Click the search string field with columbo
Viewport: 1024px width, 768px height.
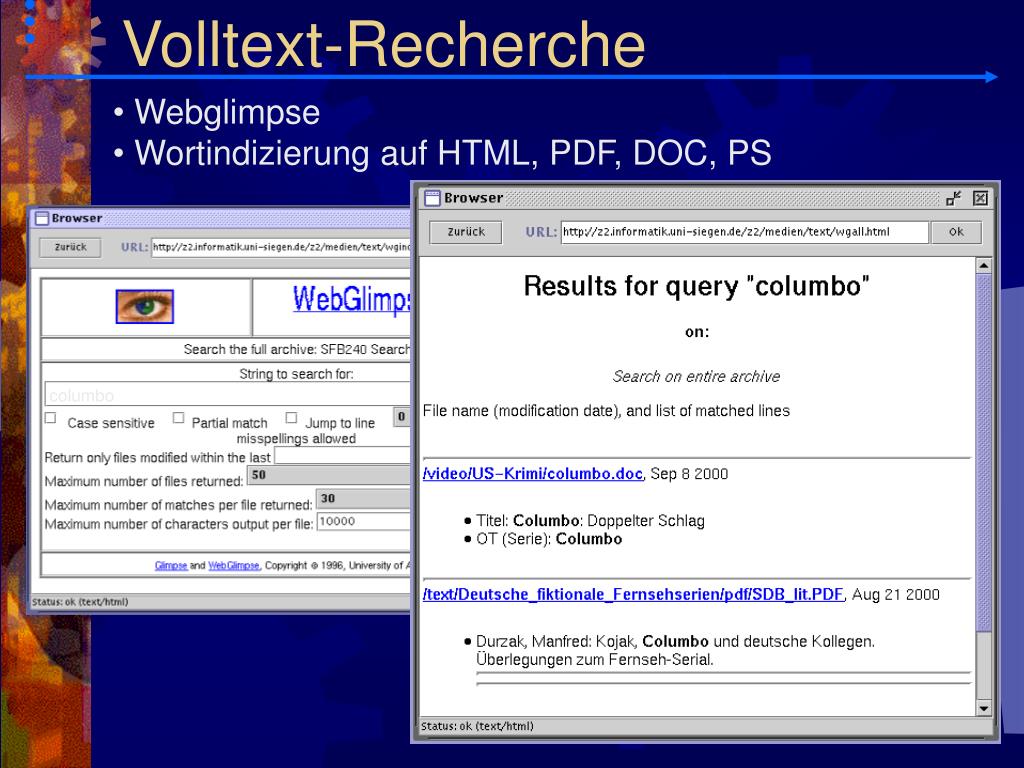click(x=228, y=395)
